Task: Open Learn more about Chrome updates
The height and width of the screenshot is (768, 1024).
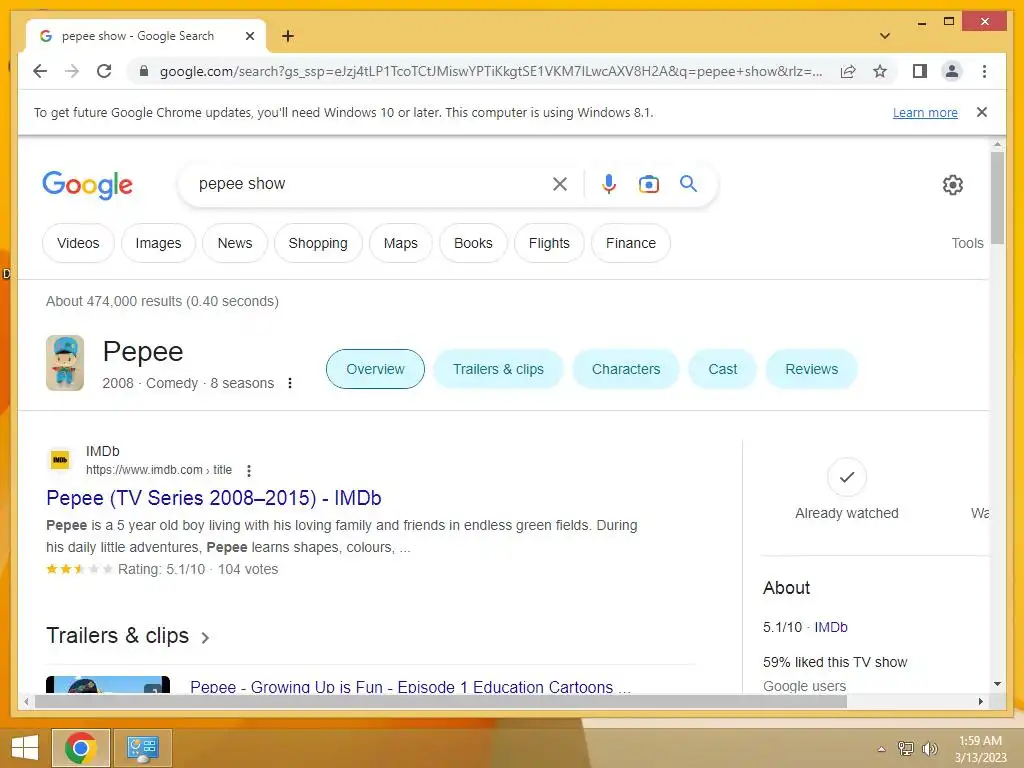Action: pyautogui.click(x=925, y=112)
